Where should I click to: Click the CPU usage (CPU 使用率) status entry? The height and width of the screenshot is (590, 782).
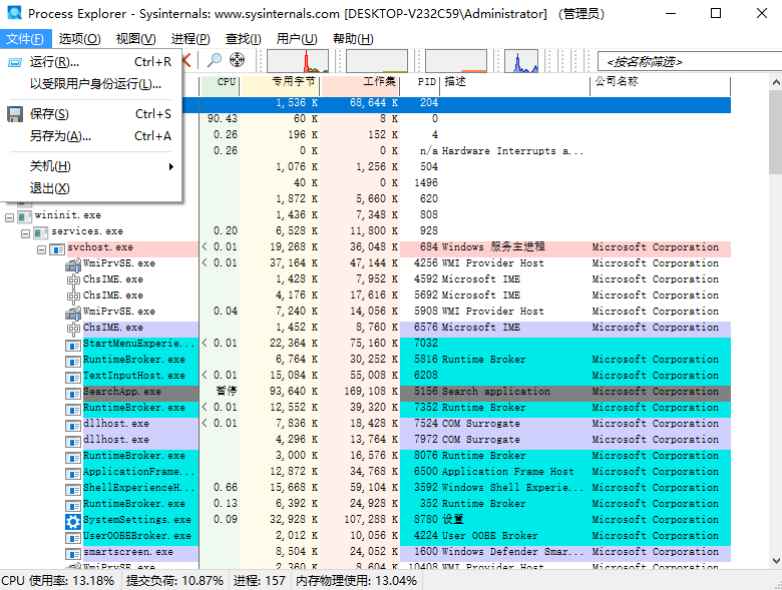tap(58, 581)
